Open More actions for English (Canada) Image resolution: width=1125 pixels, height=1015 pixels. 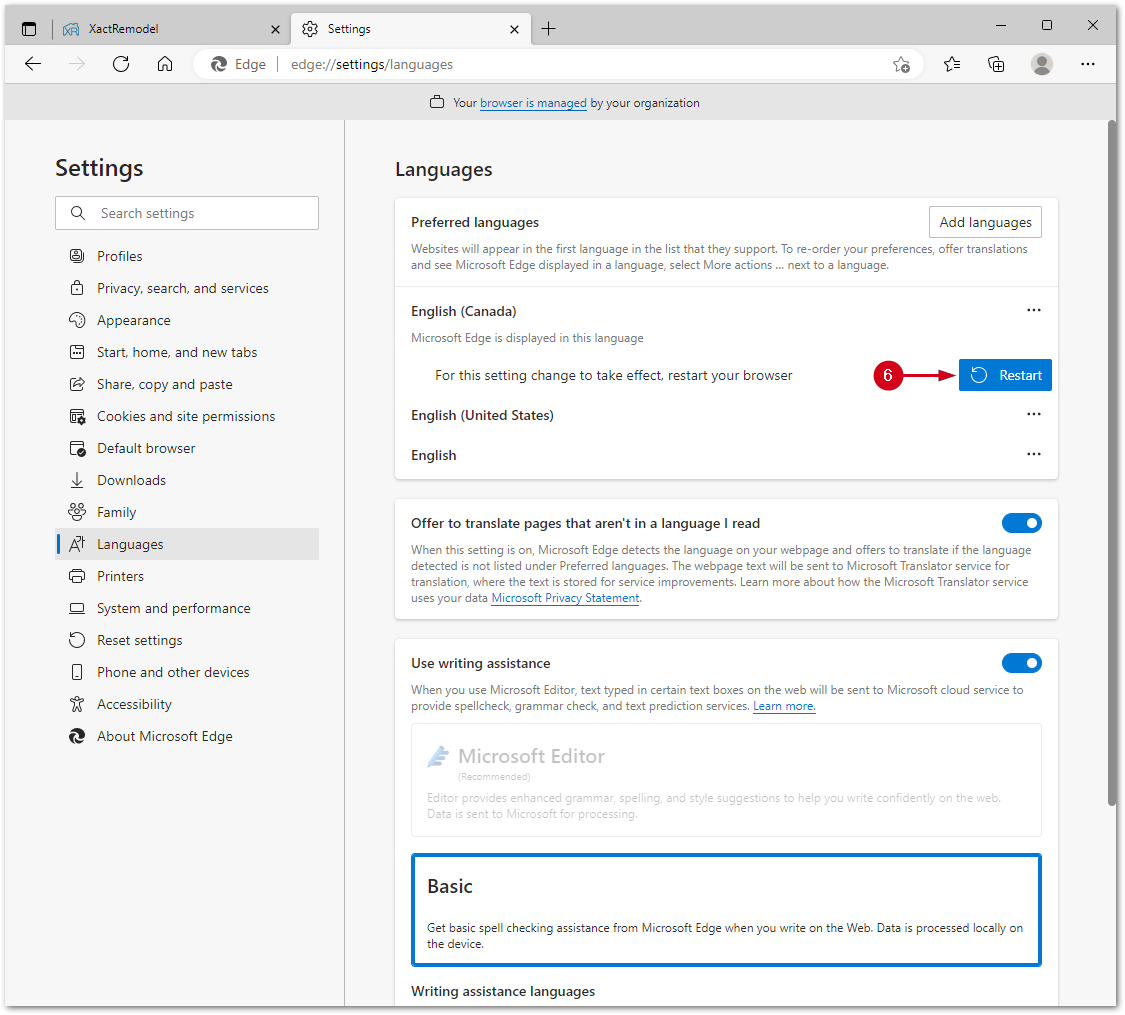tap(1034, 310)
